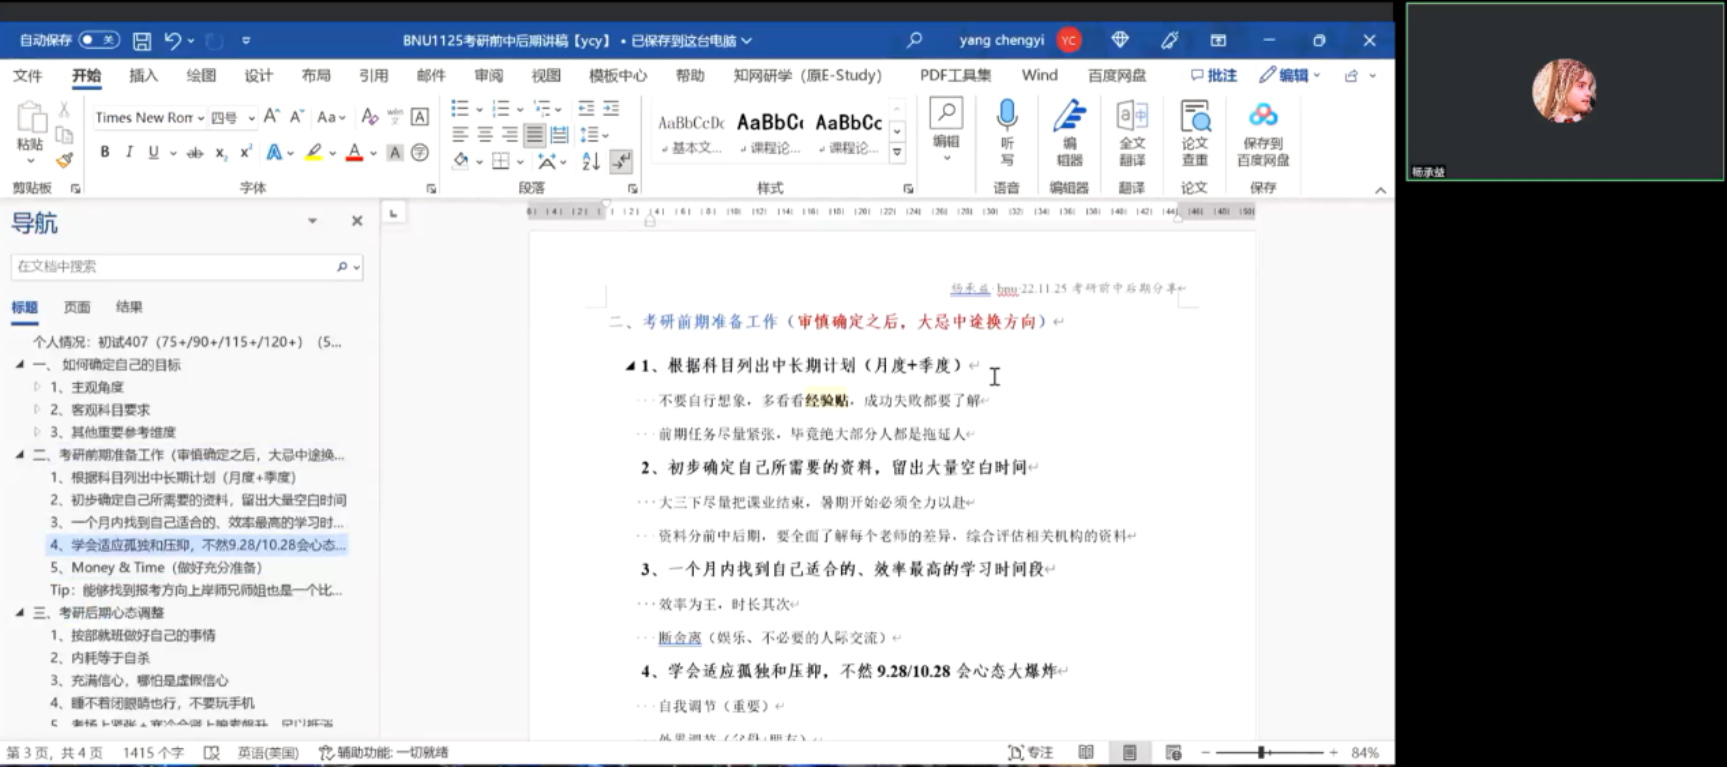Open the thesis plagiarism check tool

1194,132
